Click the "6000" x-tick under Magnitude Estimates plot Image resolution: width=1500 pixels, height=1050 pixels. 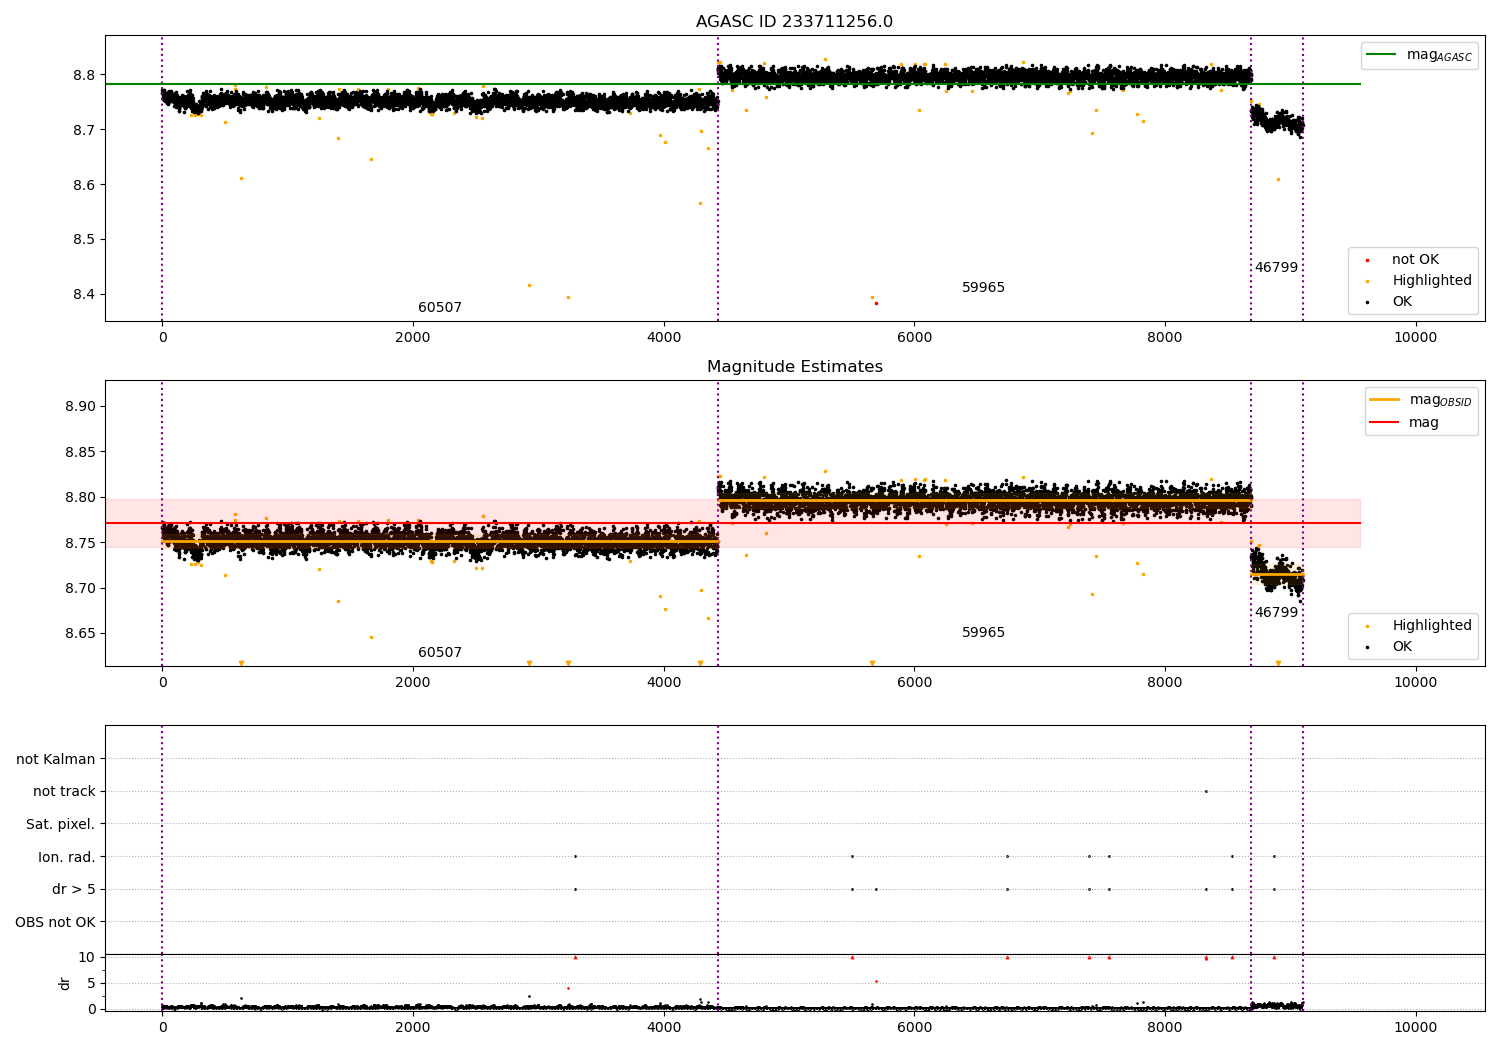[915, 683]
